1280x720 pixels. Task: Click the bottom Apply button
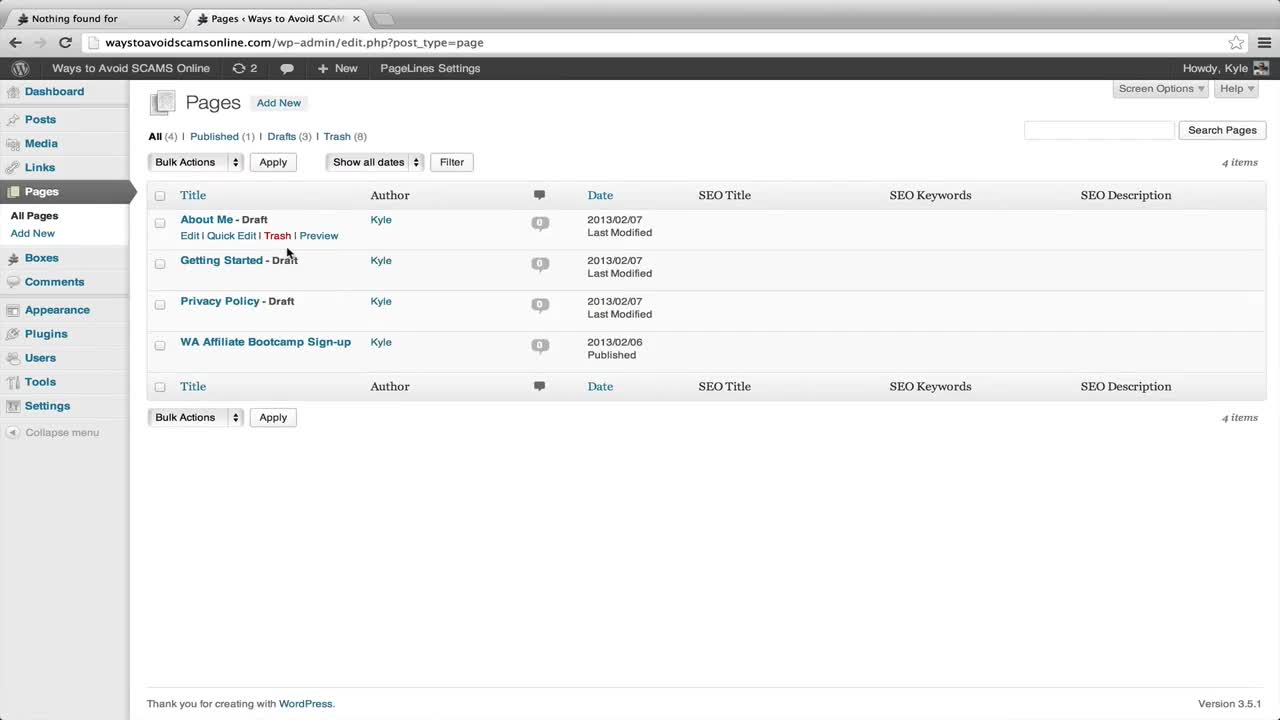[x=273, y=417]
